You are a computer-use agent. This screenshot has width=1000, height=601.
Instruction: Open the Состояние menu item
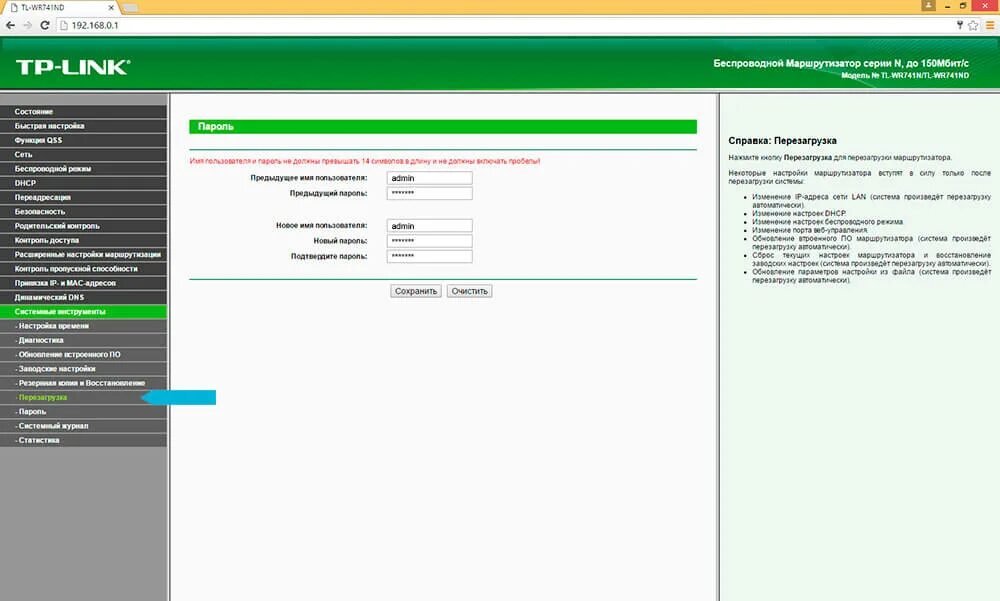pos(84,112)
